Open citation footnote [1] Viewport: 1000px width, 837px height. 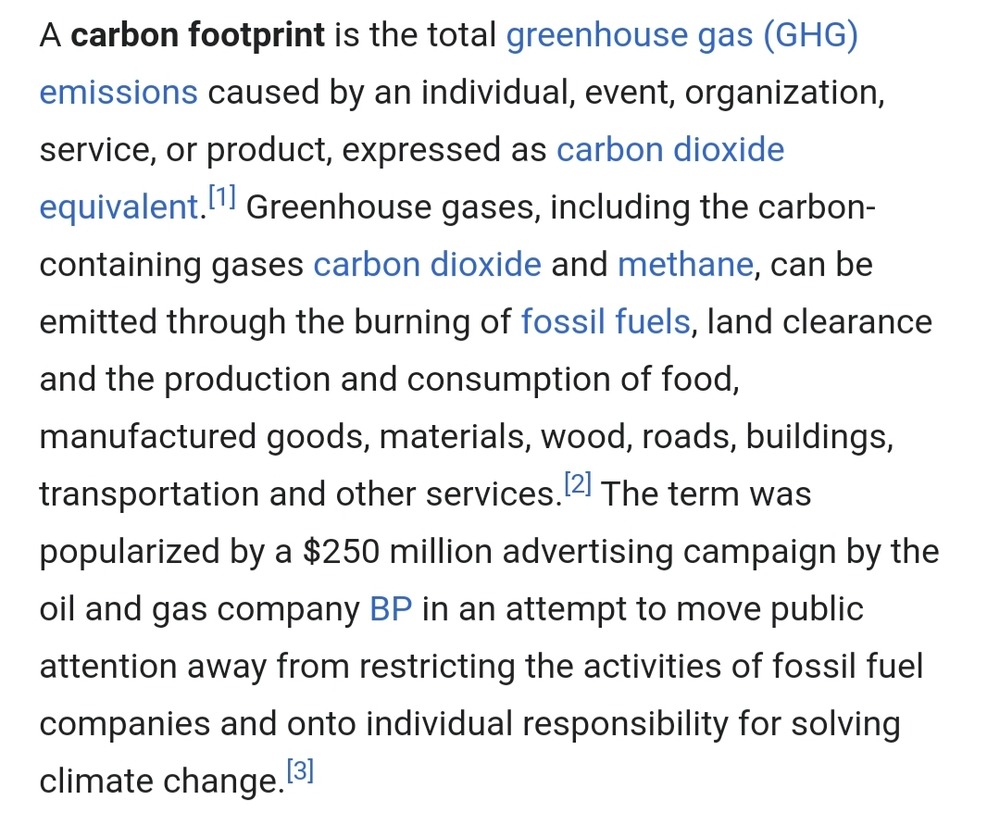tap(221, 199)
